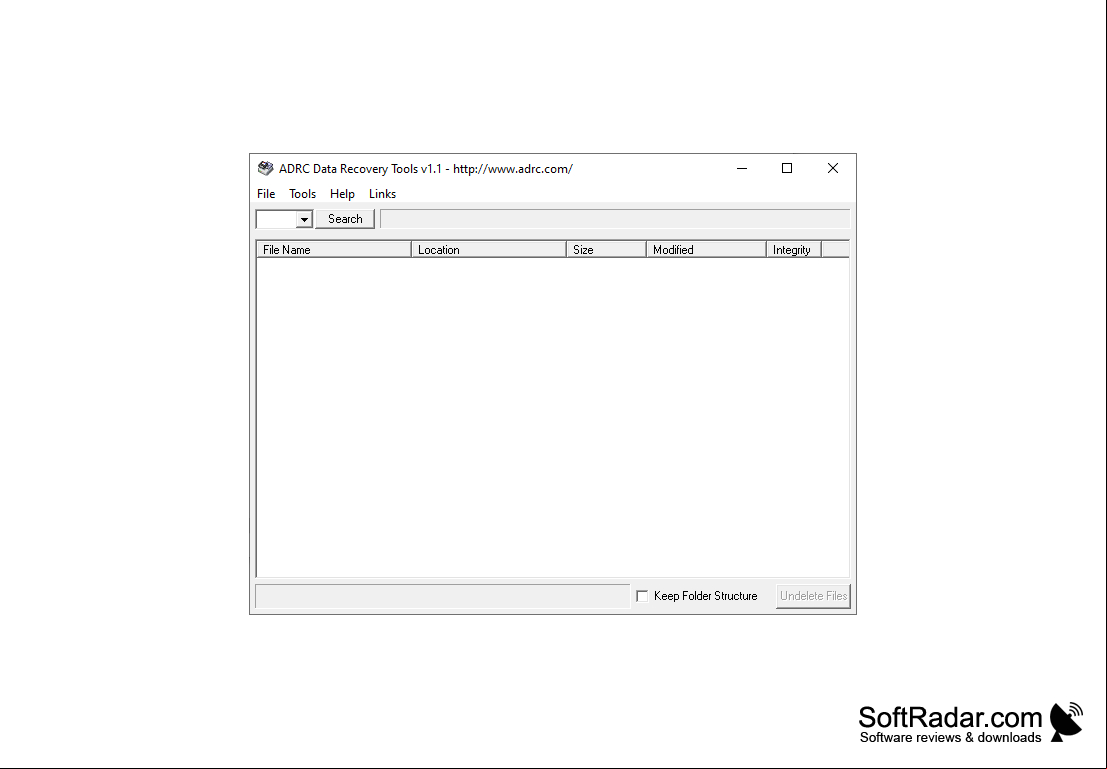Open the File menu
This screenshot has height=769, width=1107.
point(266,193)
